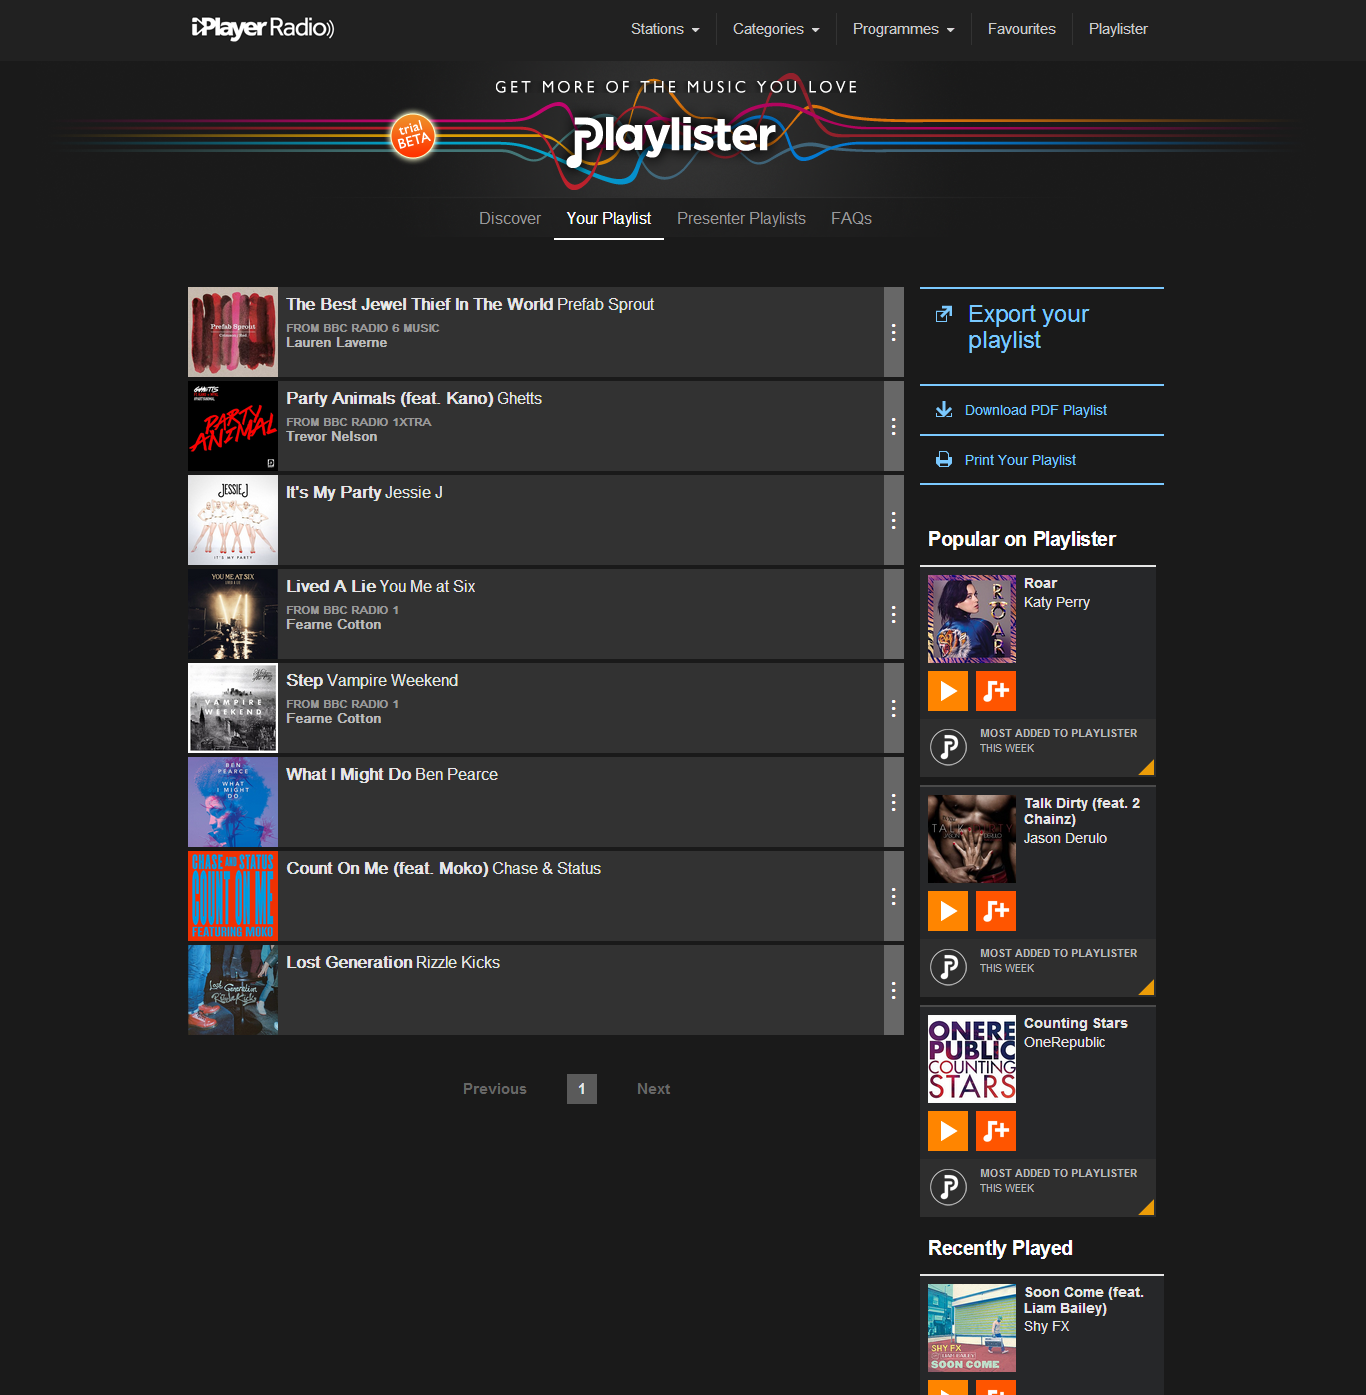Play Counting Stars by OneRepublic
The width and height of the screenshot is (1366, 1395).
point(948,1131)
